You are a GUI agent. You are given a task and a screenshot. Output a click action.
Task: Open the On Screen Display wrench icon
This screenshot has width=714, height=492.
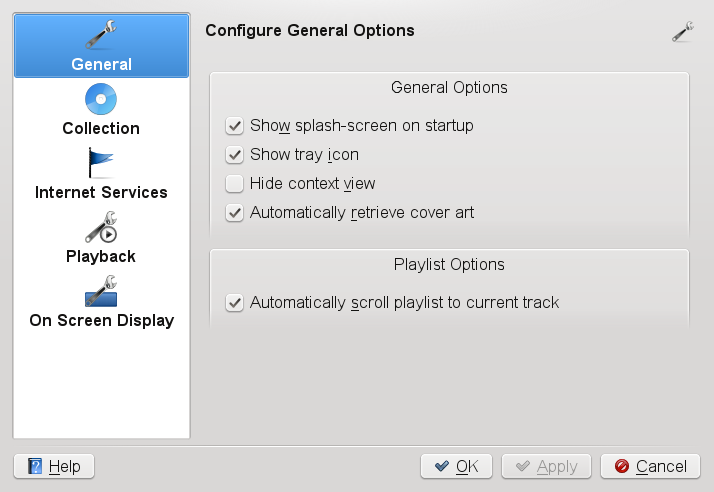click(x=101, y=291)
